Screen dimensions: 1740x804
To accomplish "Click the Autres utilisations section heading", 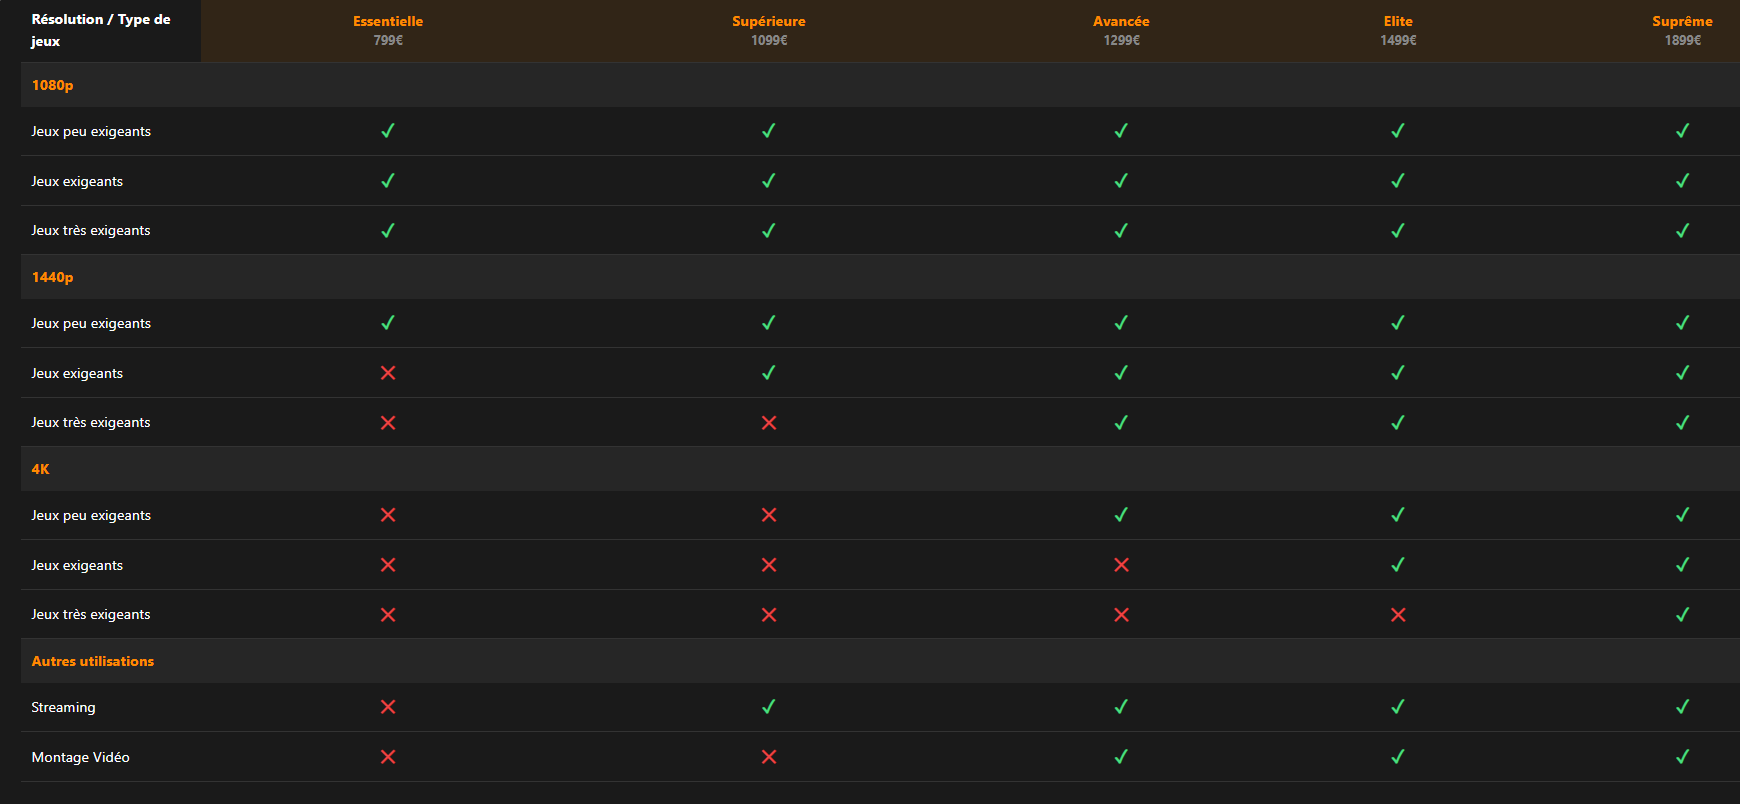I will click(x=93, y=661).
